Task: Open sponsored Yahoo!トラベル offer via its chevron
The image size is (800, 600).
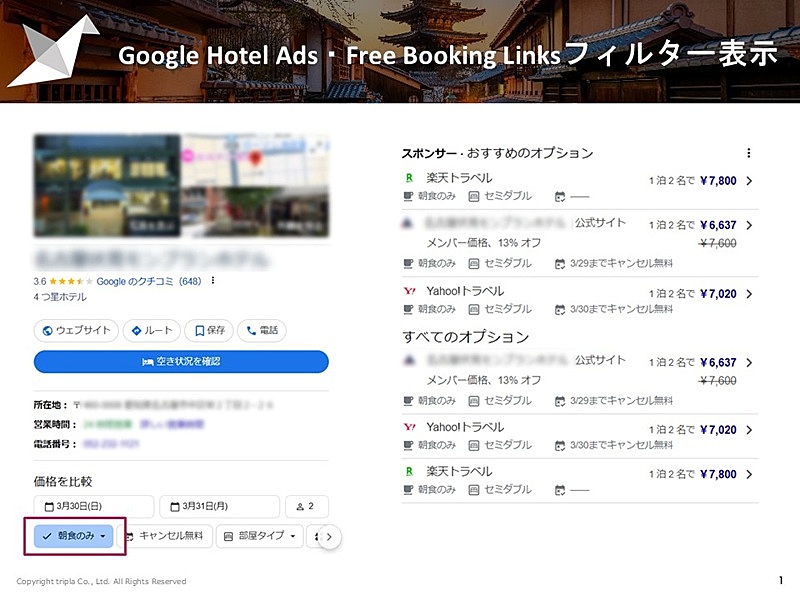Action: (749, 294)
